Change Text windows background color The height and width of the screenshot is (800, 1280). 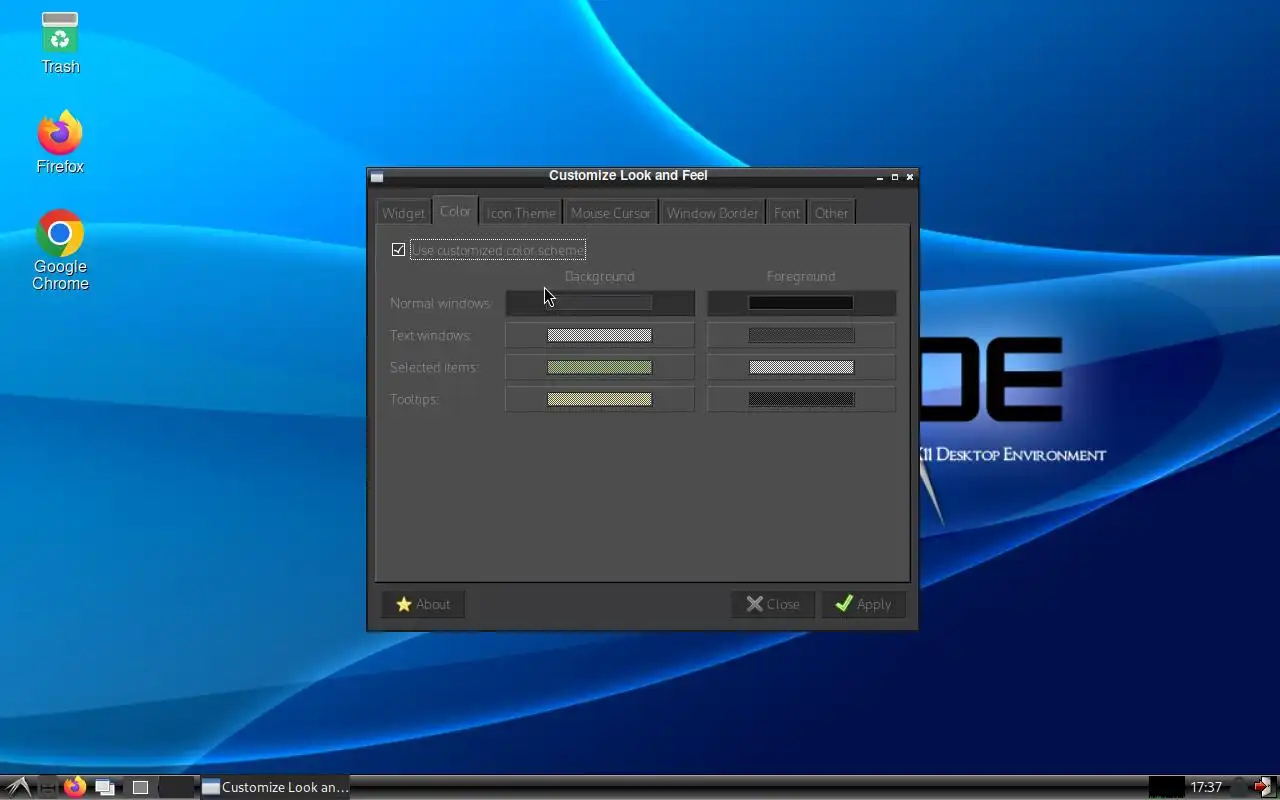point(600,335)
